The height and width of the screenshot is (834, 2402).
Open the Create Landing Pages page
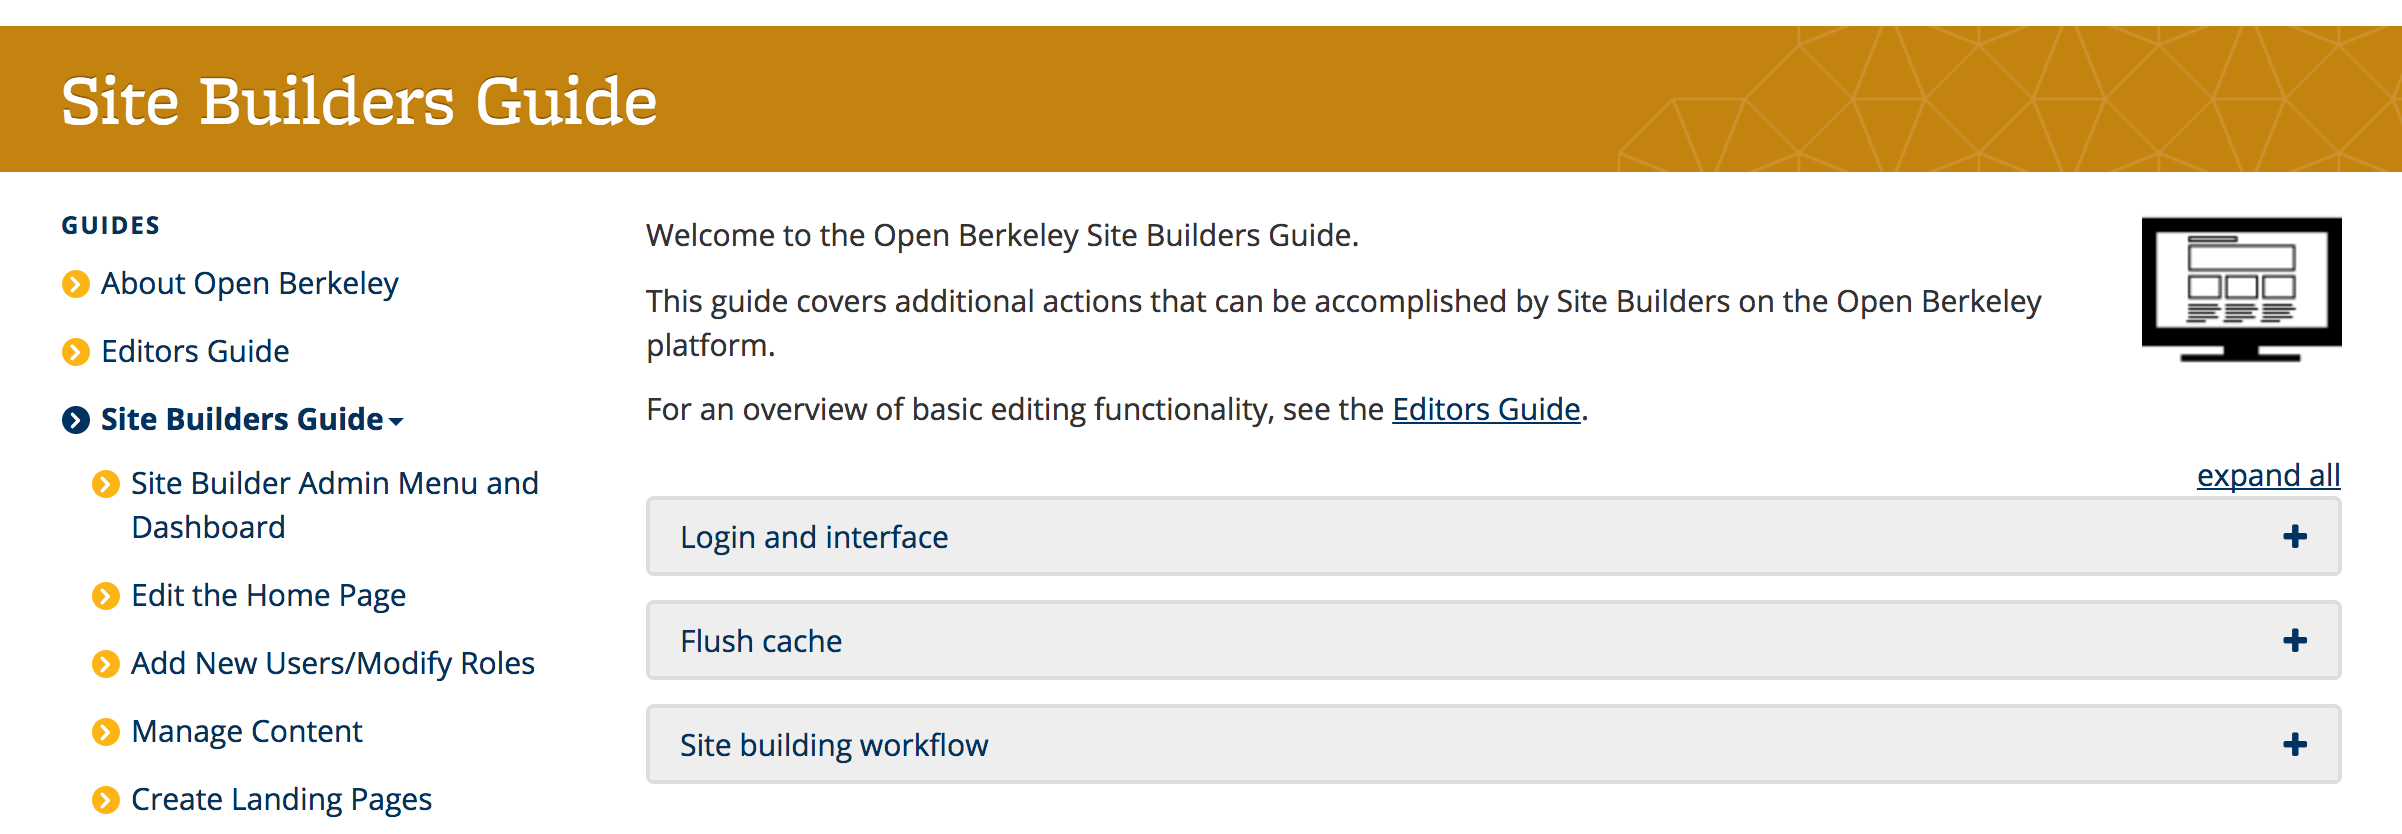click(x=282, y=800)
